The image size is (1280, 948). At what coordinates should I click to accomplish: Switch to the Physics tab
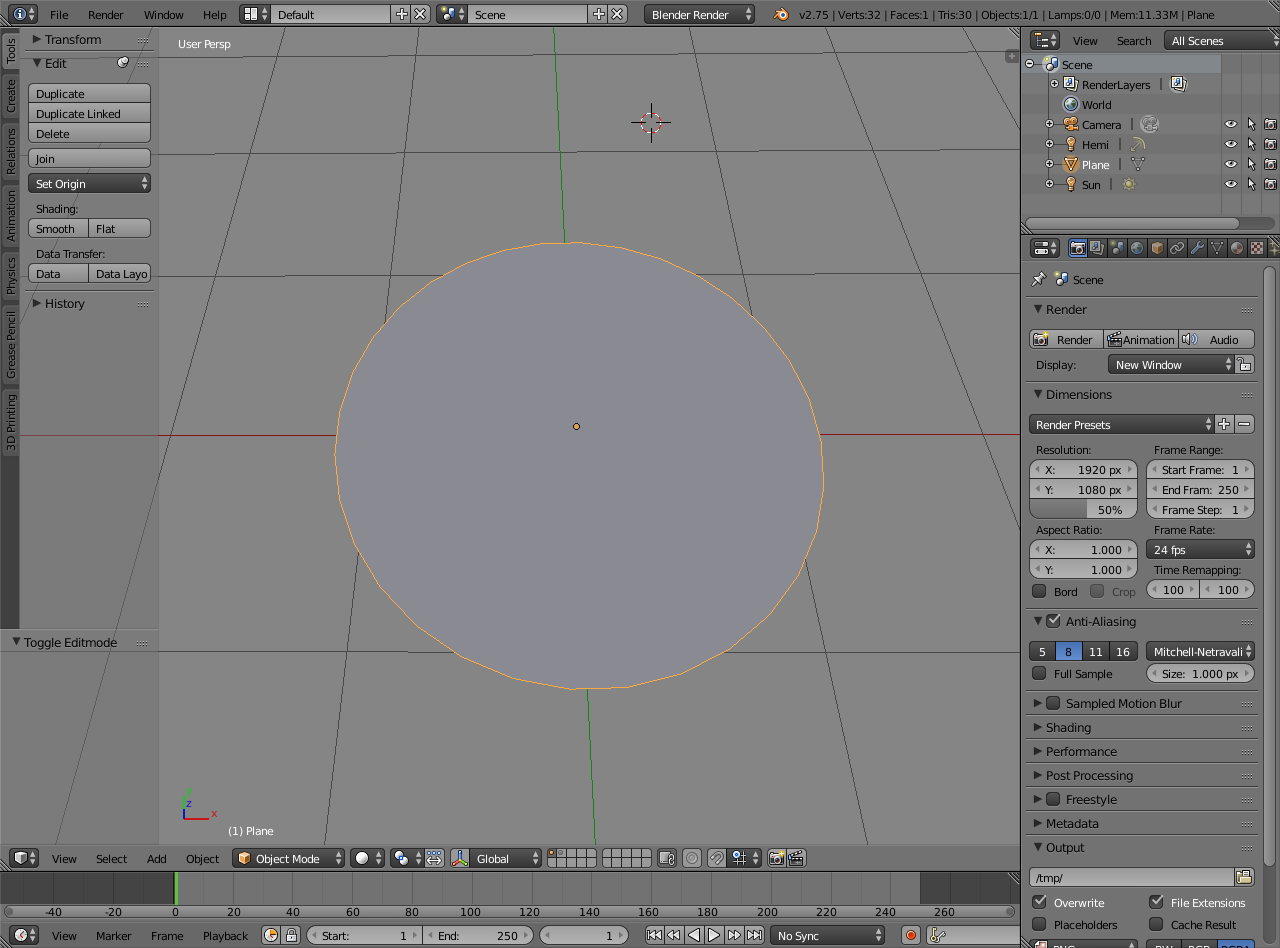[x=11, y=275]
